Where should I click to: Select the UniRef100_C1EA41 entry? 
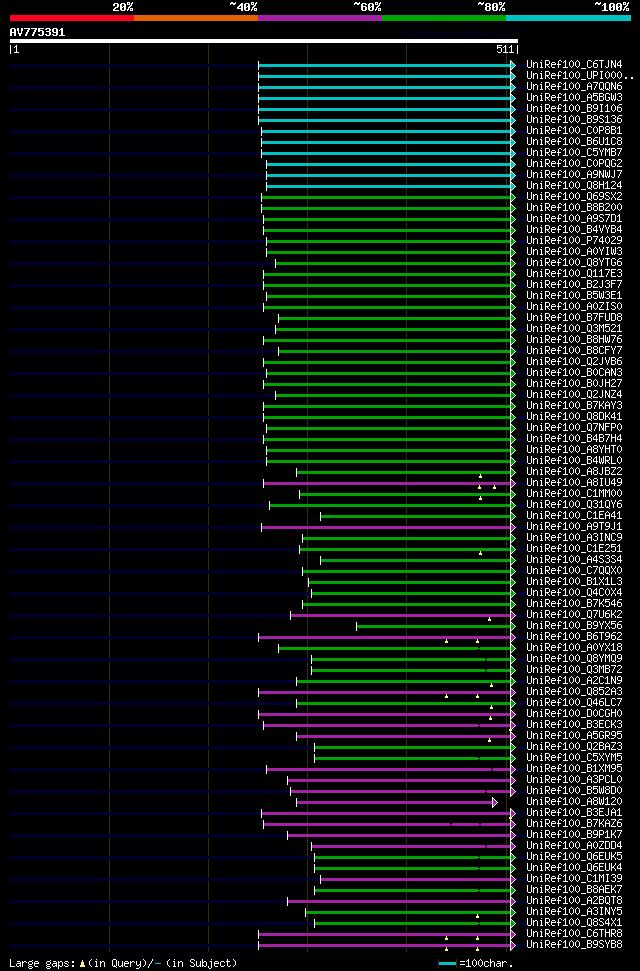pyautogui.click(x=574, y=516)
